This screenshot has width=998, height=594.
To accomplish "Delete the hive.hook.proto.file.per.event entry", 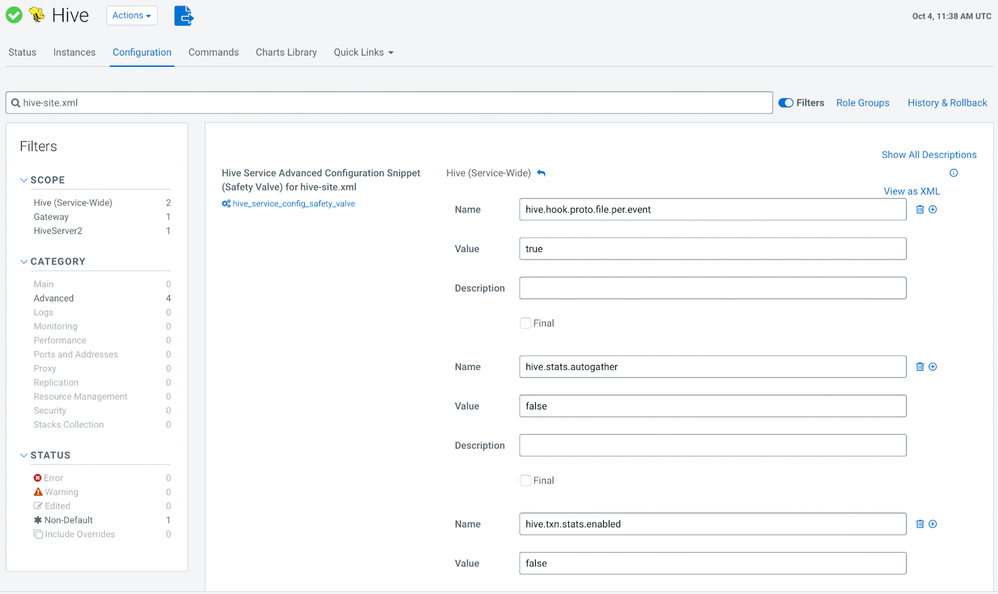I will tap(920, 209).
